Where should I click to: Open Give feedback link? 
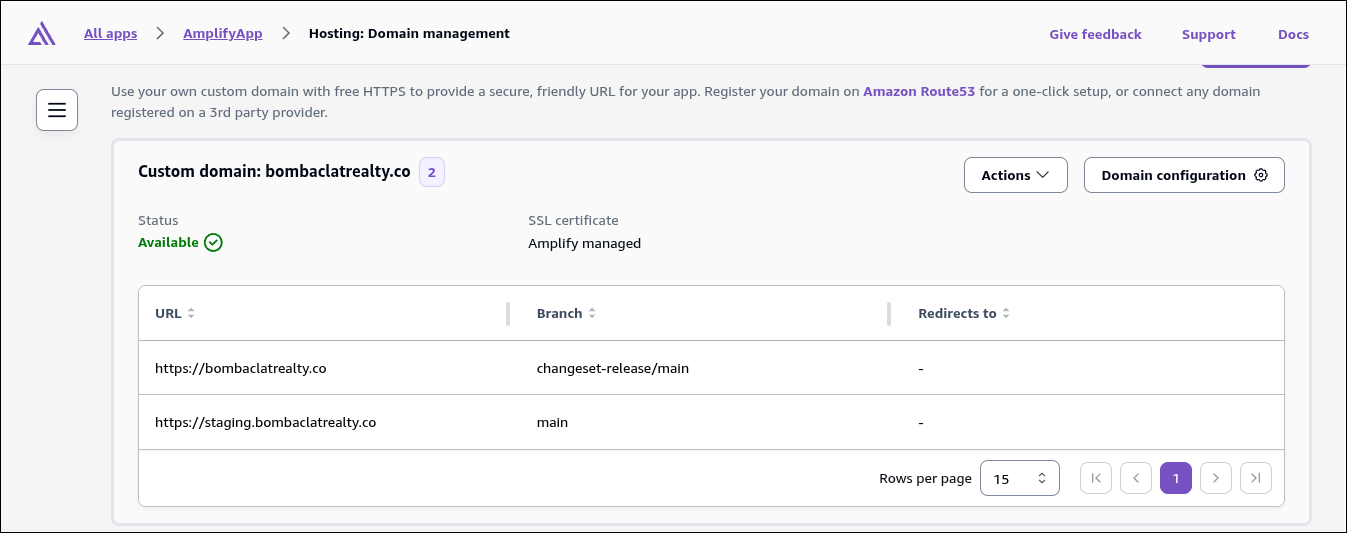point(1095,34)
